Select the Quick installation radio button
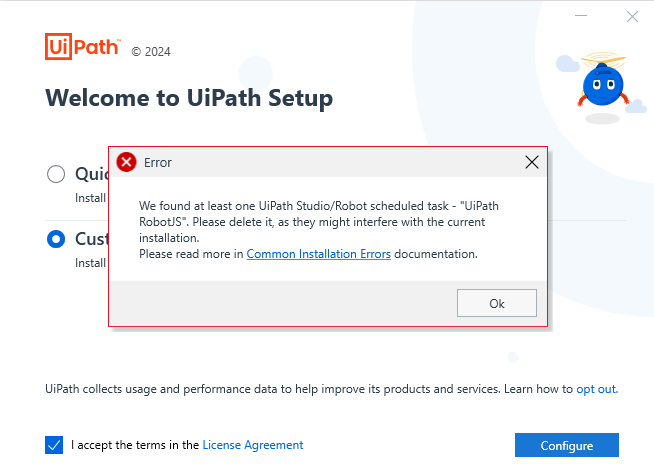The image size is (654, 467). point(56,174)
